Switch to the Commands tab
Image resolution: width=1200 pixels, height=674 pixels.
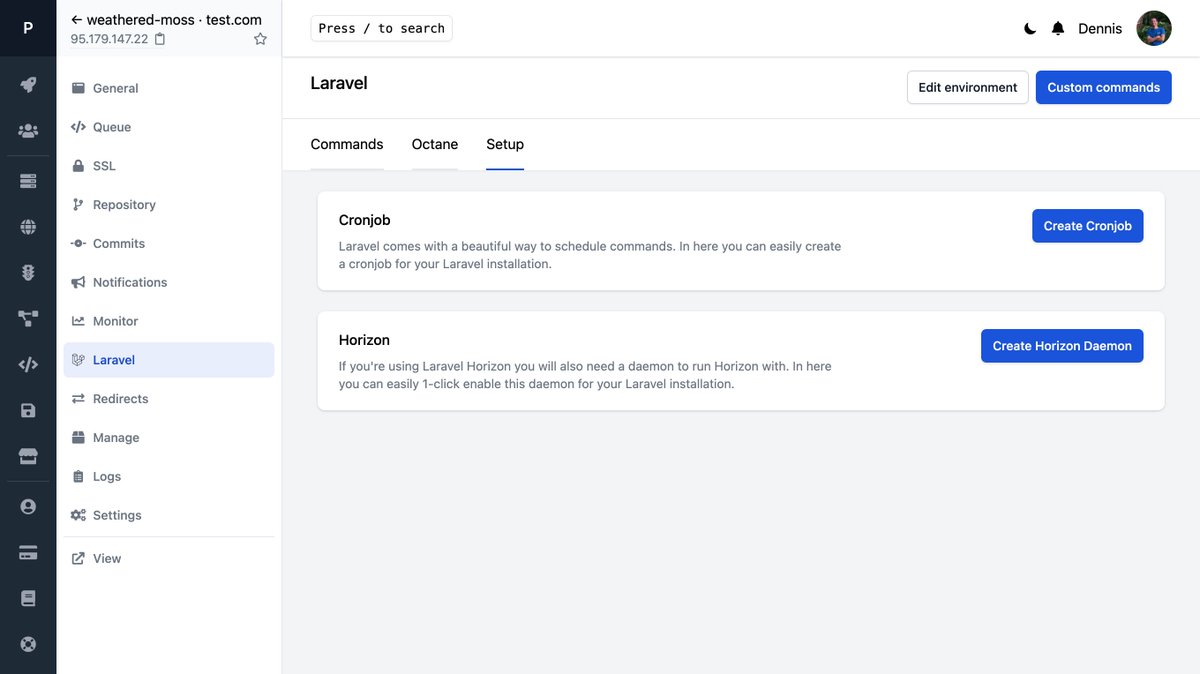tap(347, 144)
